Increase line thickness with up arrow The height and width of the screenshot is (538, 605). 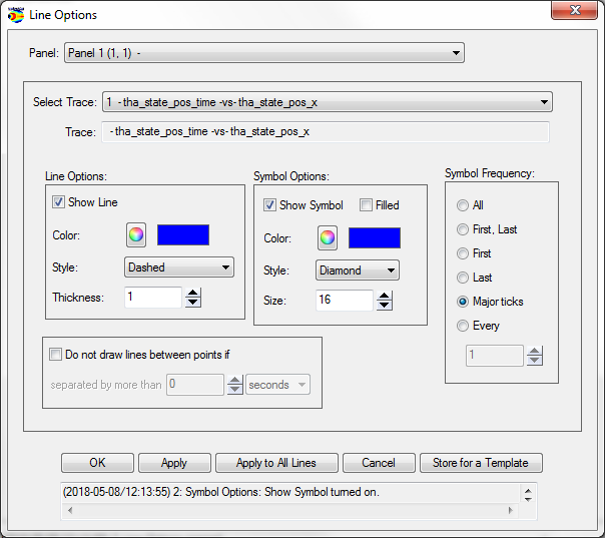pos(193,292)
